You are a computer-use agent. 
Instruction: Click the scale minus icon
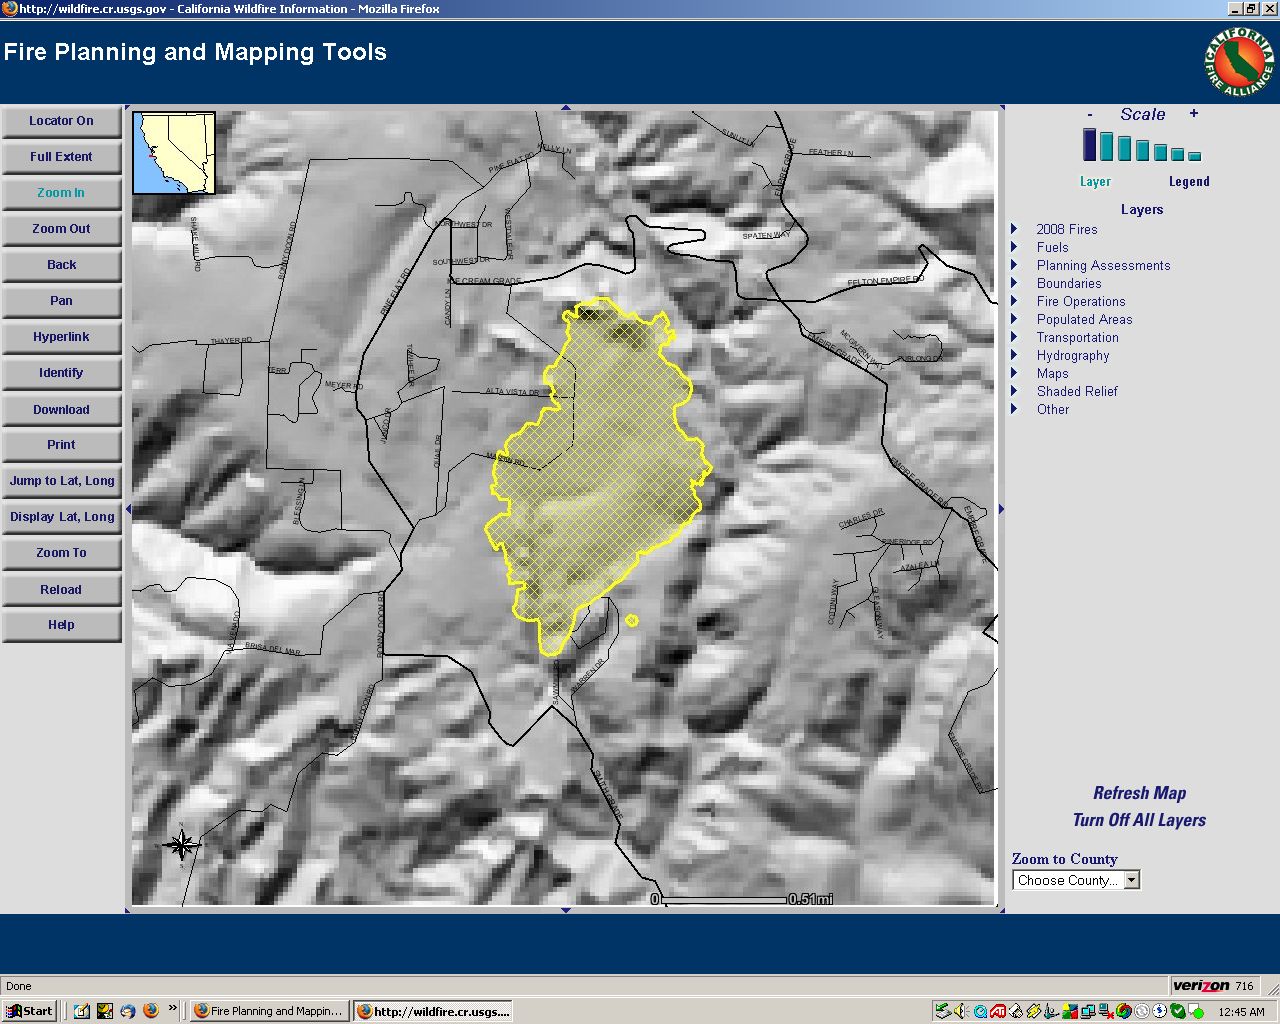tap(1089, 114)
